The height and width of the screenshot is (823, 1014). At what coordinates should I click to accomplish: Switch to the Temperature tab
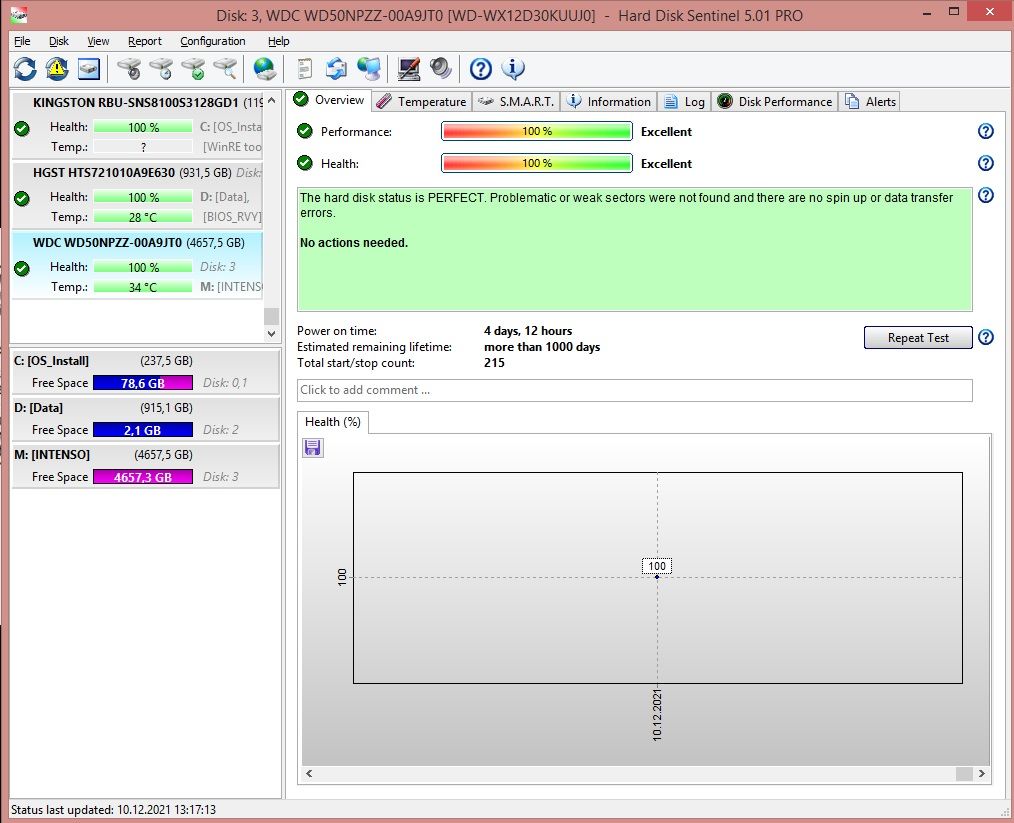[x=422, y=102]
